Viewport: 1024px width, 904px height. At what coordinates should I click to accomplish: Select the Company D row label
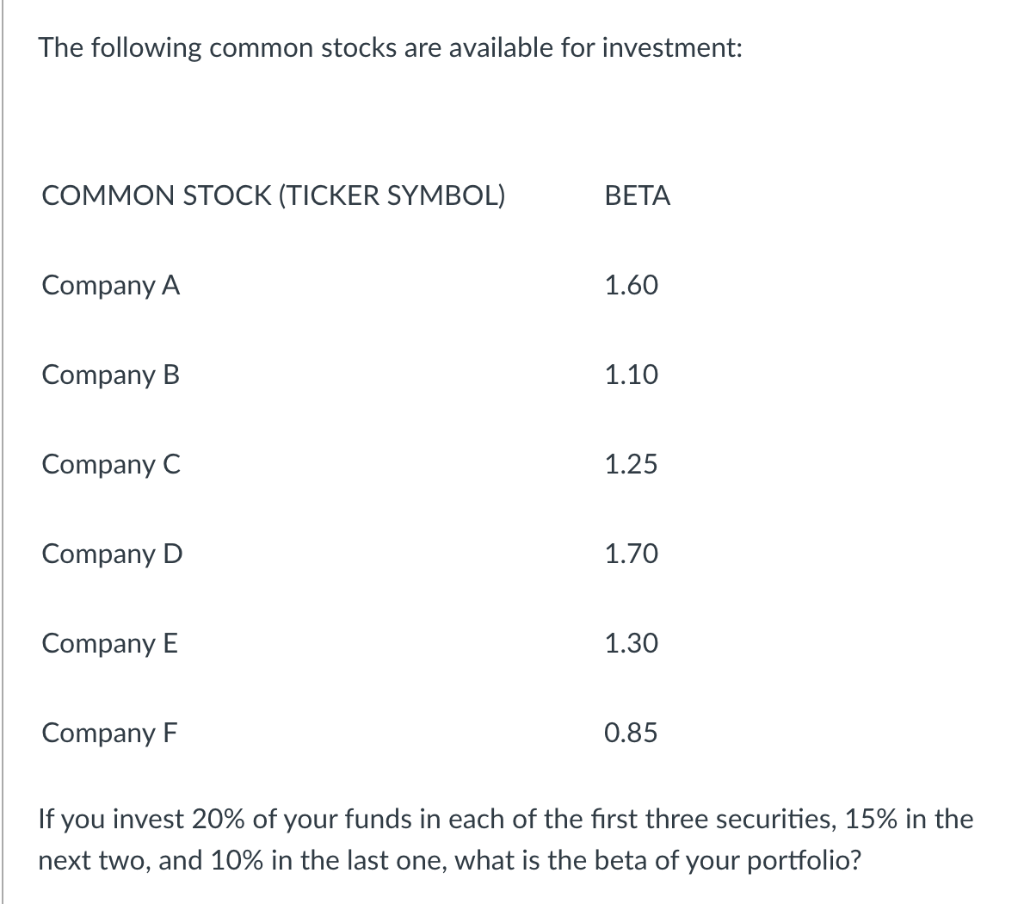click(112, 553)
